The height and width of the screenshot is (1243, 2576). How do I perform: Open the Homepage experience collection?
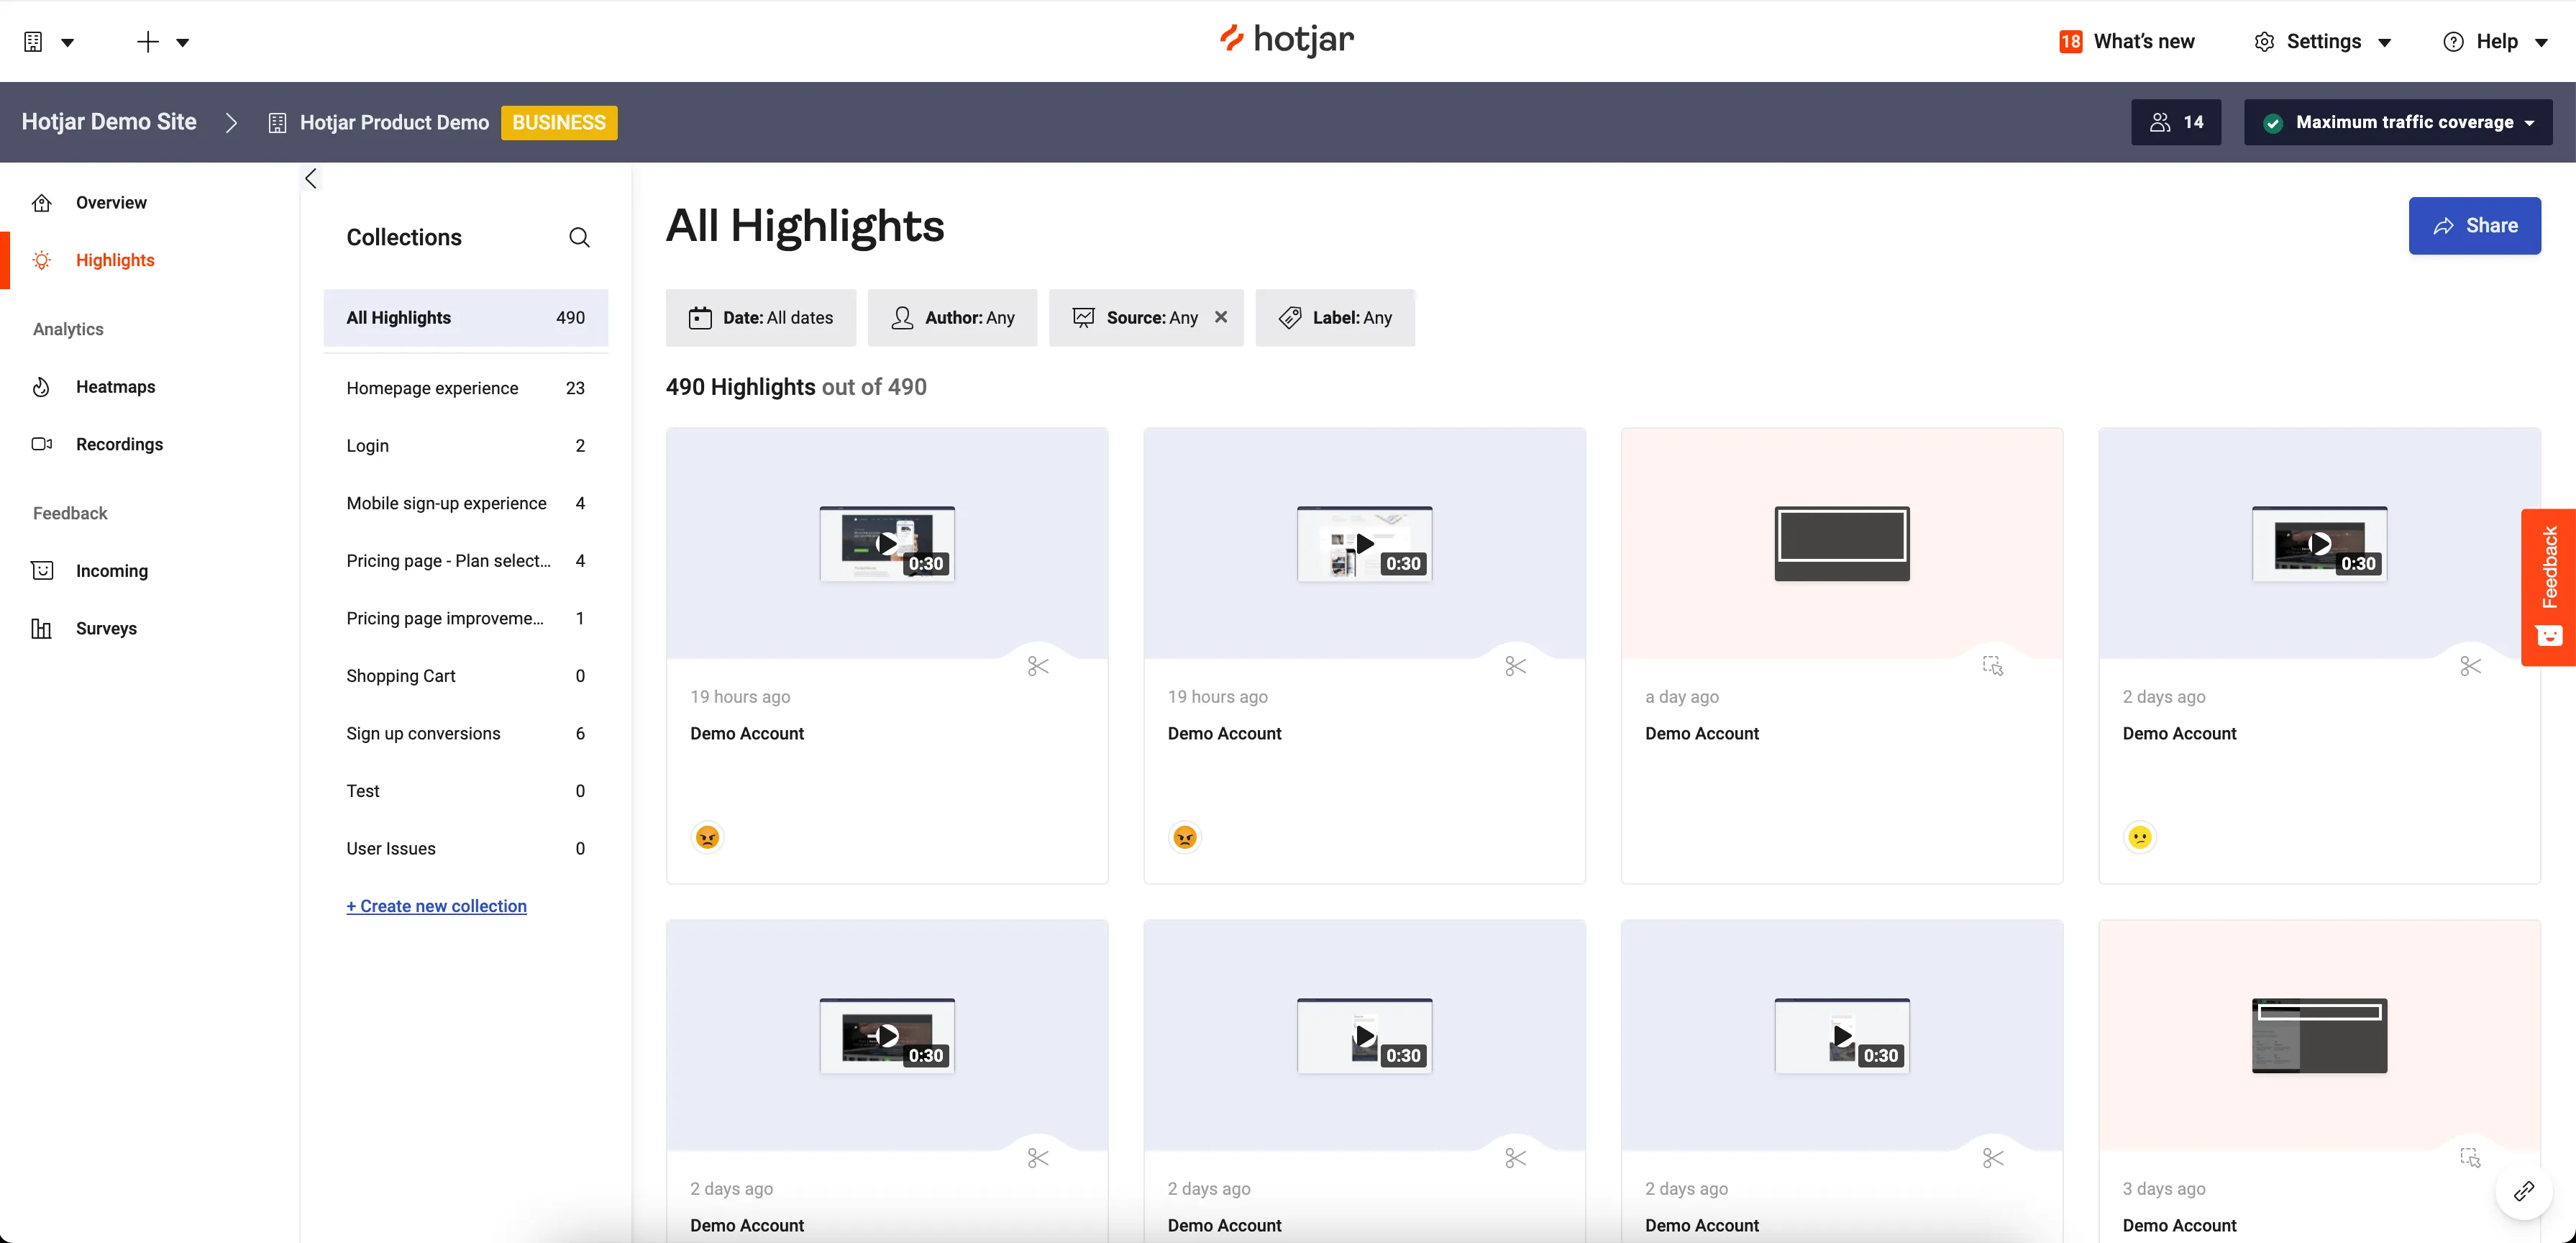(465, 388)
